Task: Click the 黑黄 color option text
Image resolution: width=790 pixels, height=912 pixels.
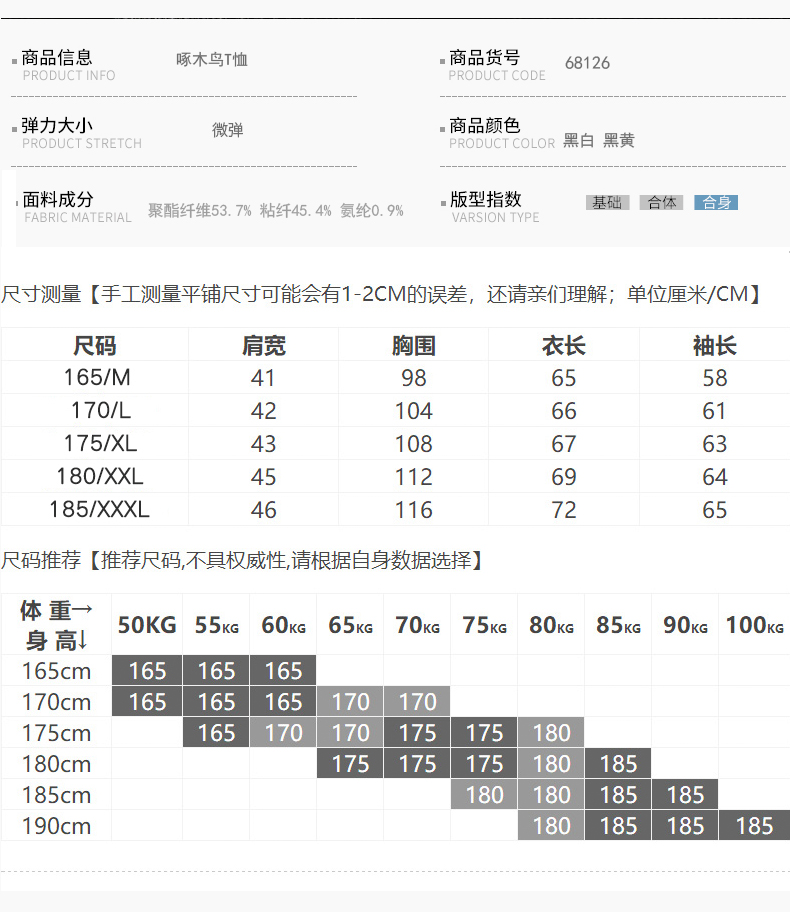Action: click(619, 141)
